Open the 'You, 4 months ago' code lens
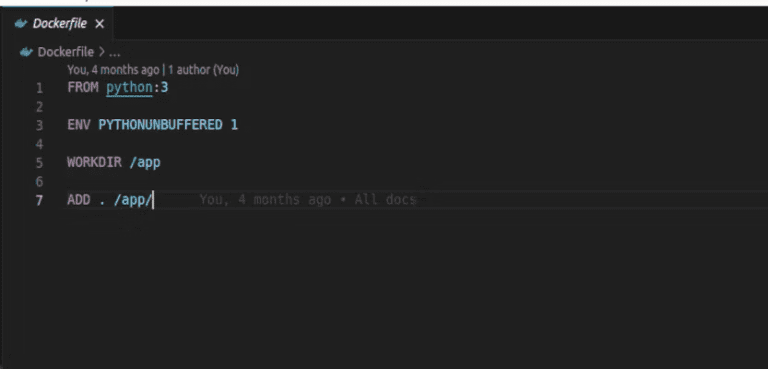Viewport: 768px width, 369px height. 113,70
